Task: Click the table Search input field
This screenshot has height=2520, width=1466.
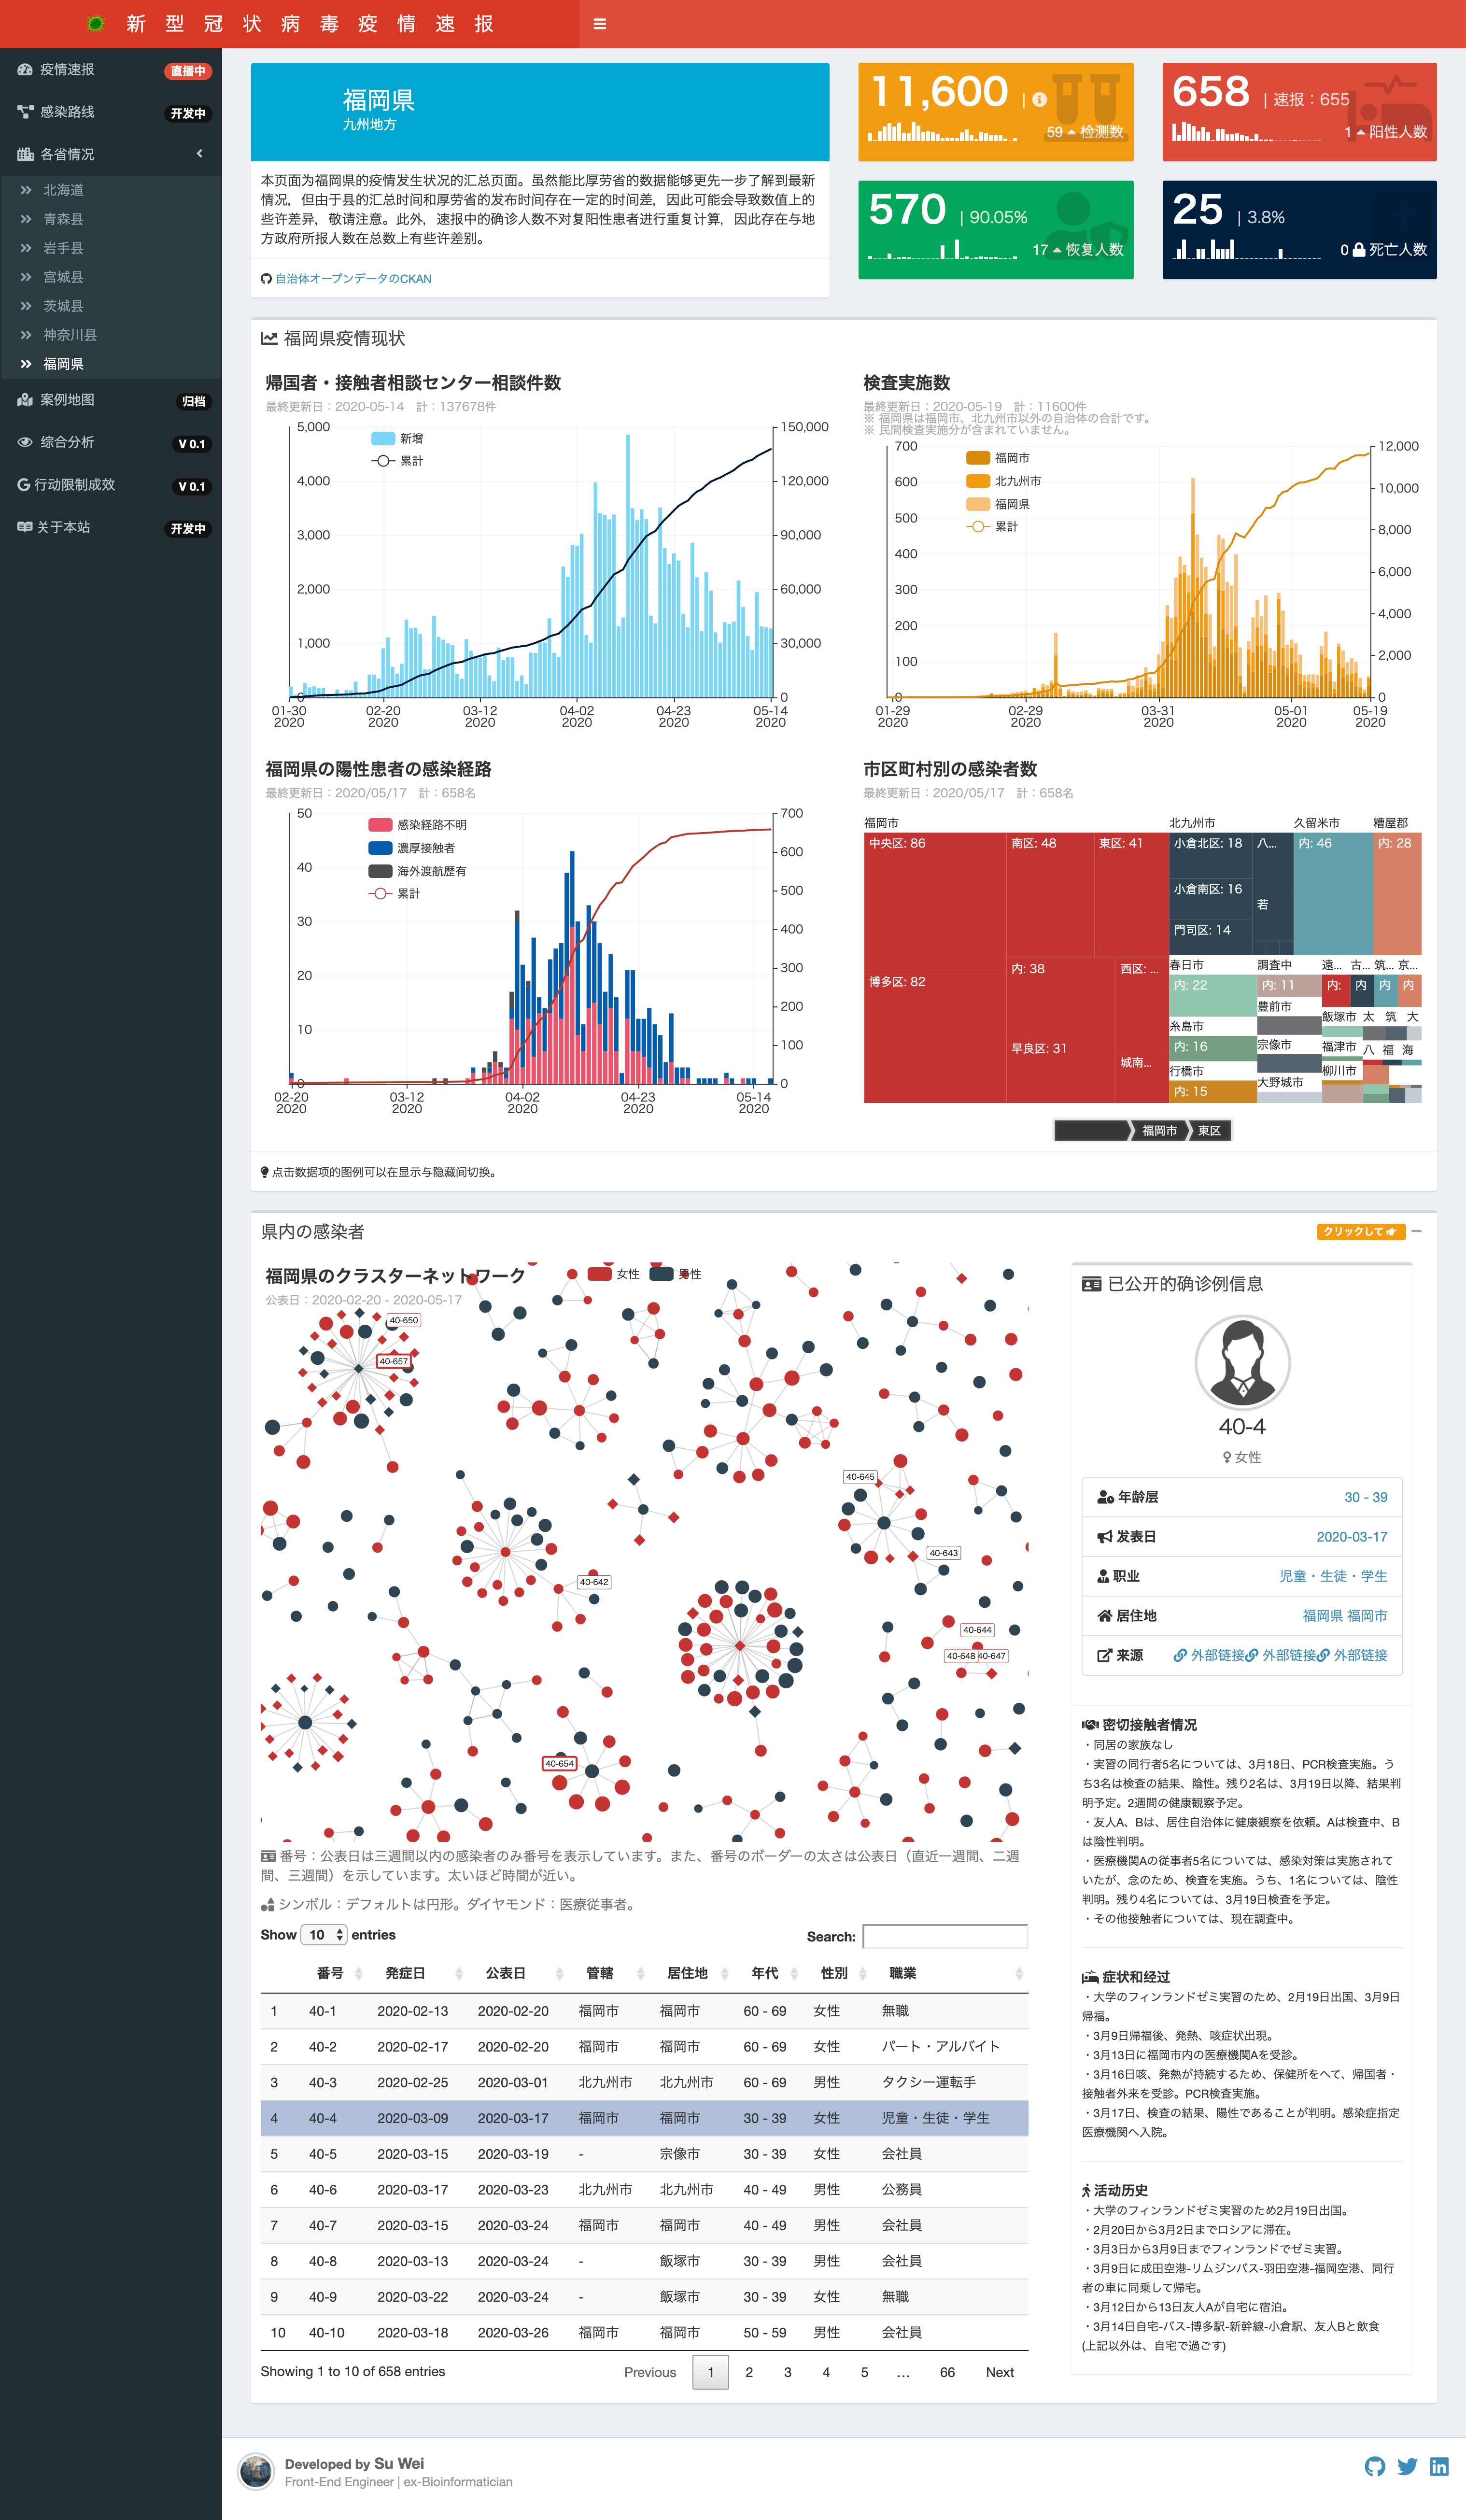Action: (x=944, y=1936)
